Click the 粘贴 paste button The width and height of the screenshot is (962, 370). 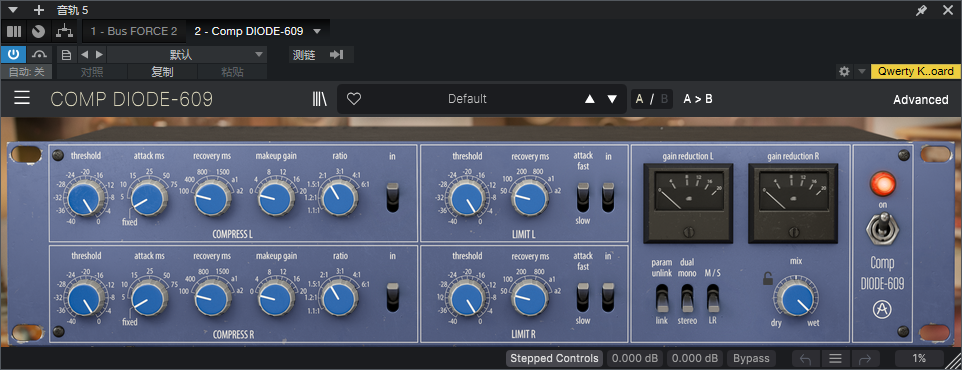233,72
